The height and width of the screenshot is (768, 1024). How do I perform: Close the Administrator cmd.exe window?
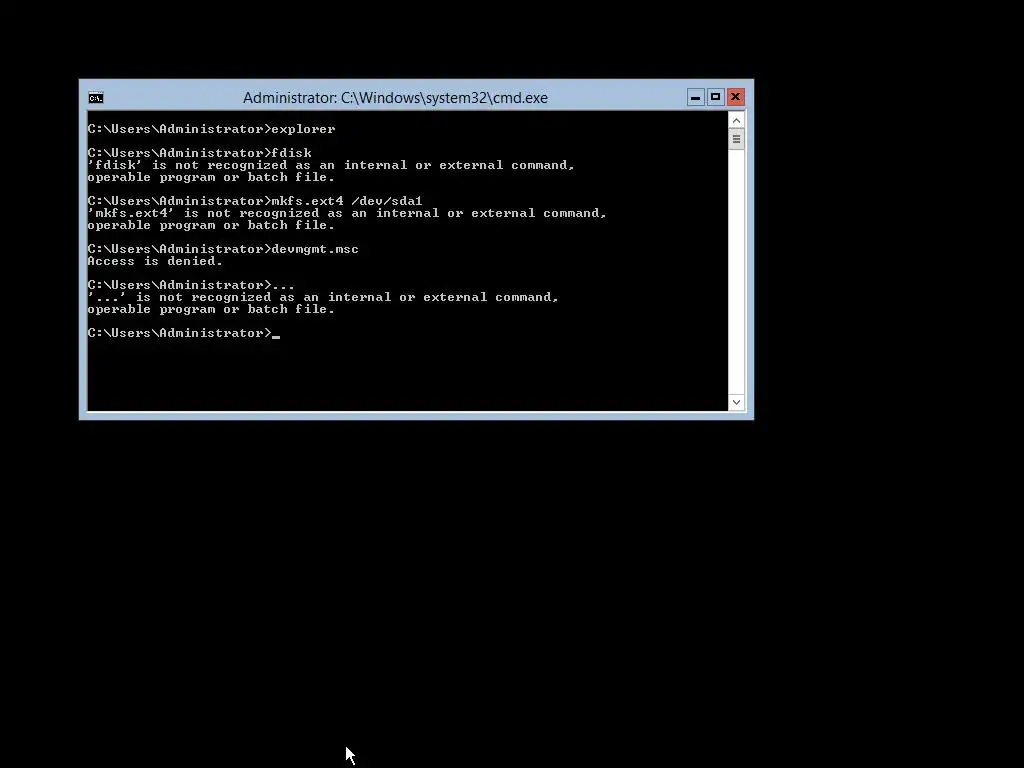tap(735, 97)
